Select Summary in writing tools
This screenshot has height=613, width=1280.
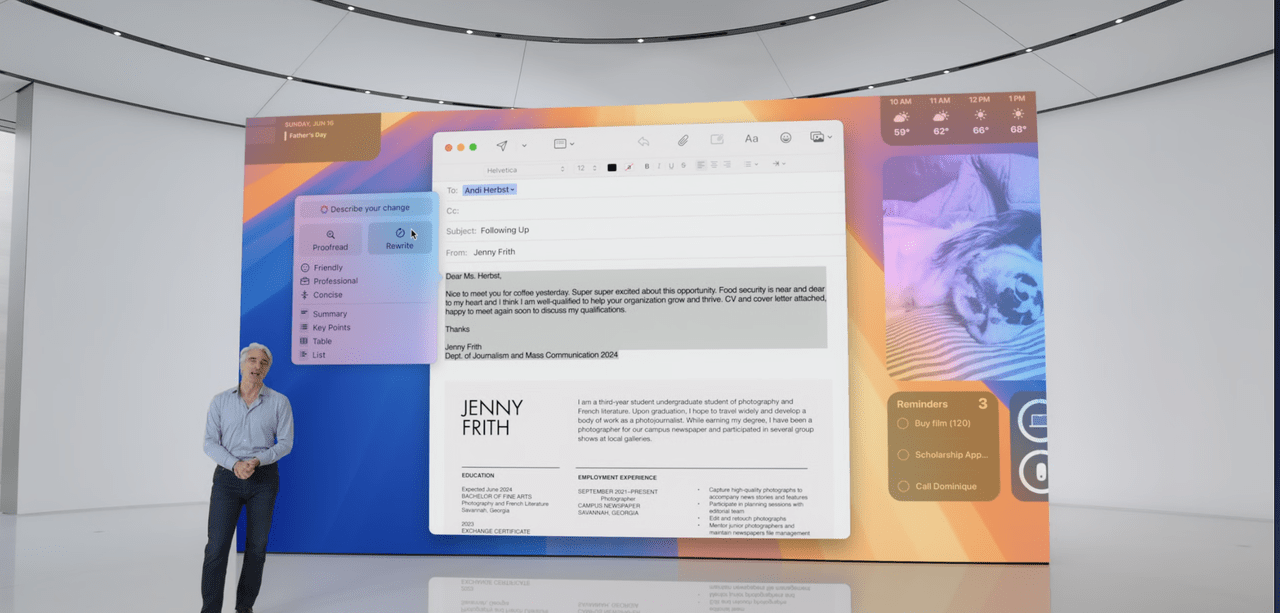(330, 313)
